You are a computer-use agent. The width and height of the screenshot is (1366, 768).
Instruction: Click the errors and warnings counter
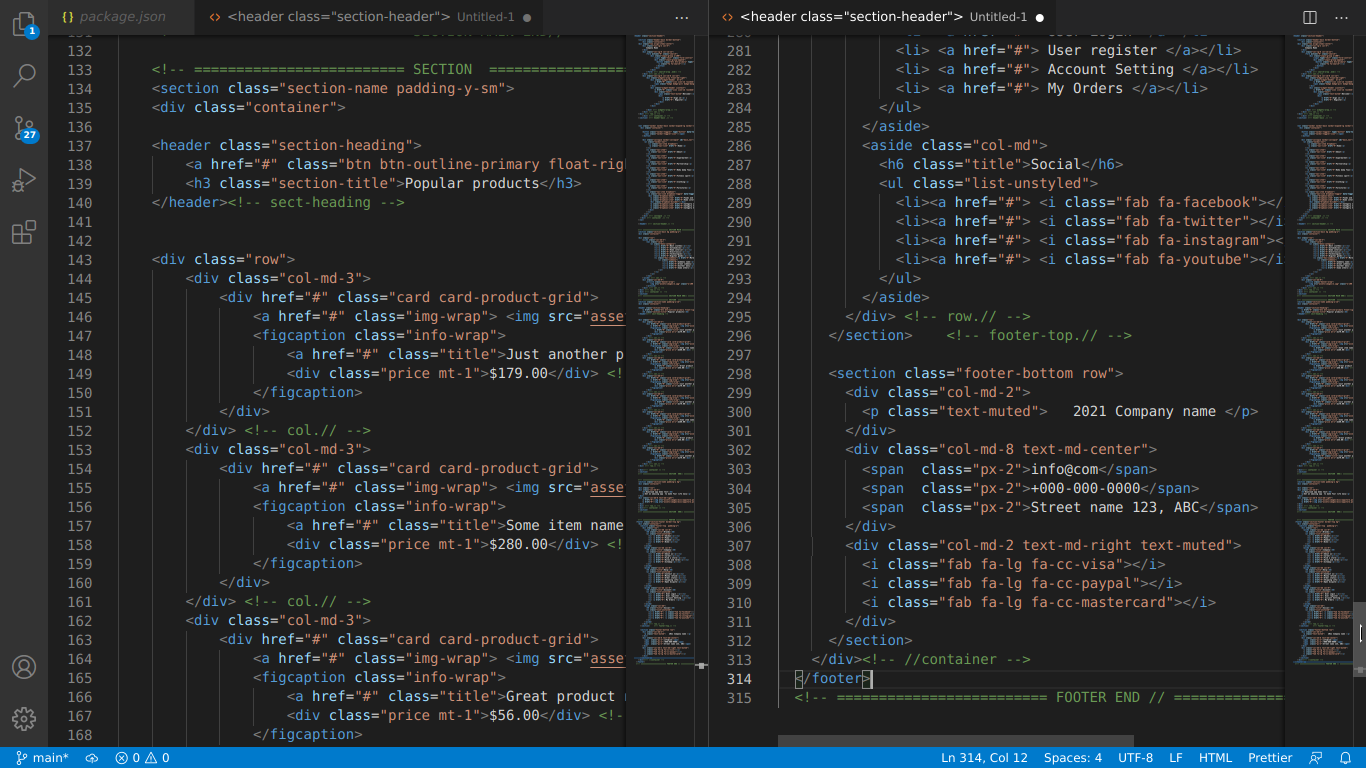[x=142, y=758]
